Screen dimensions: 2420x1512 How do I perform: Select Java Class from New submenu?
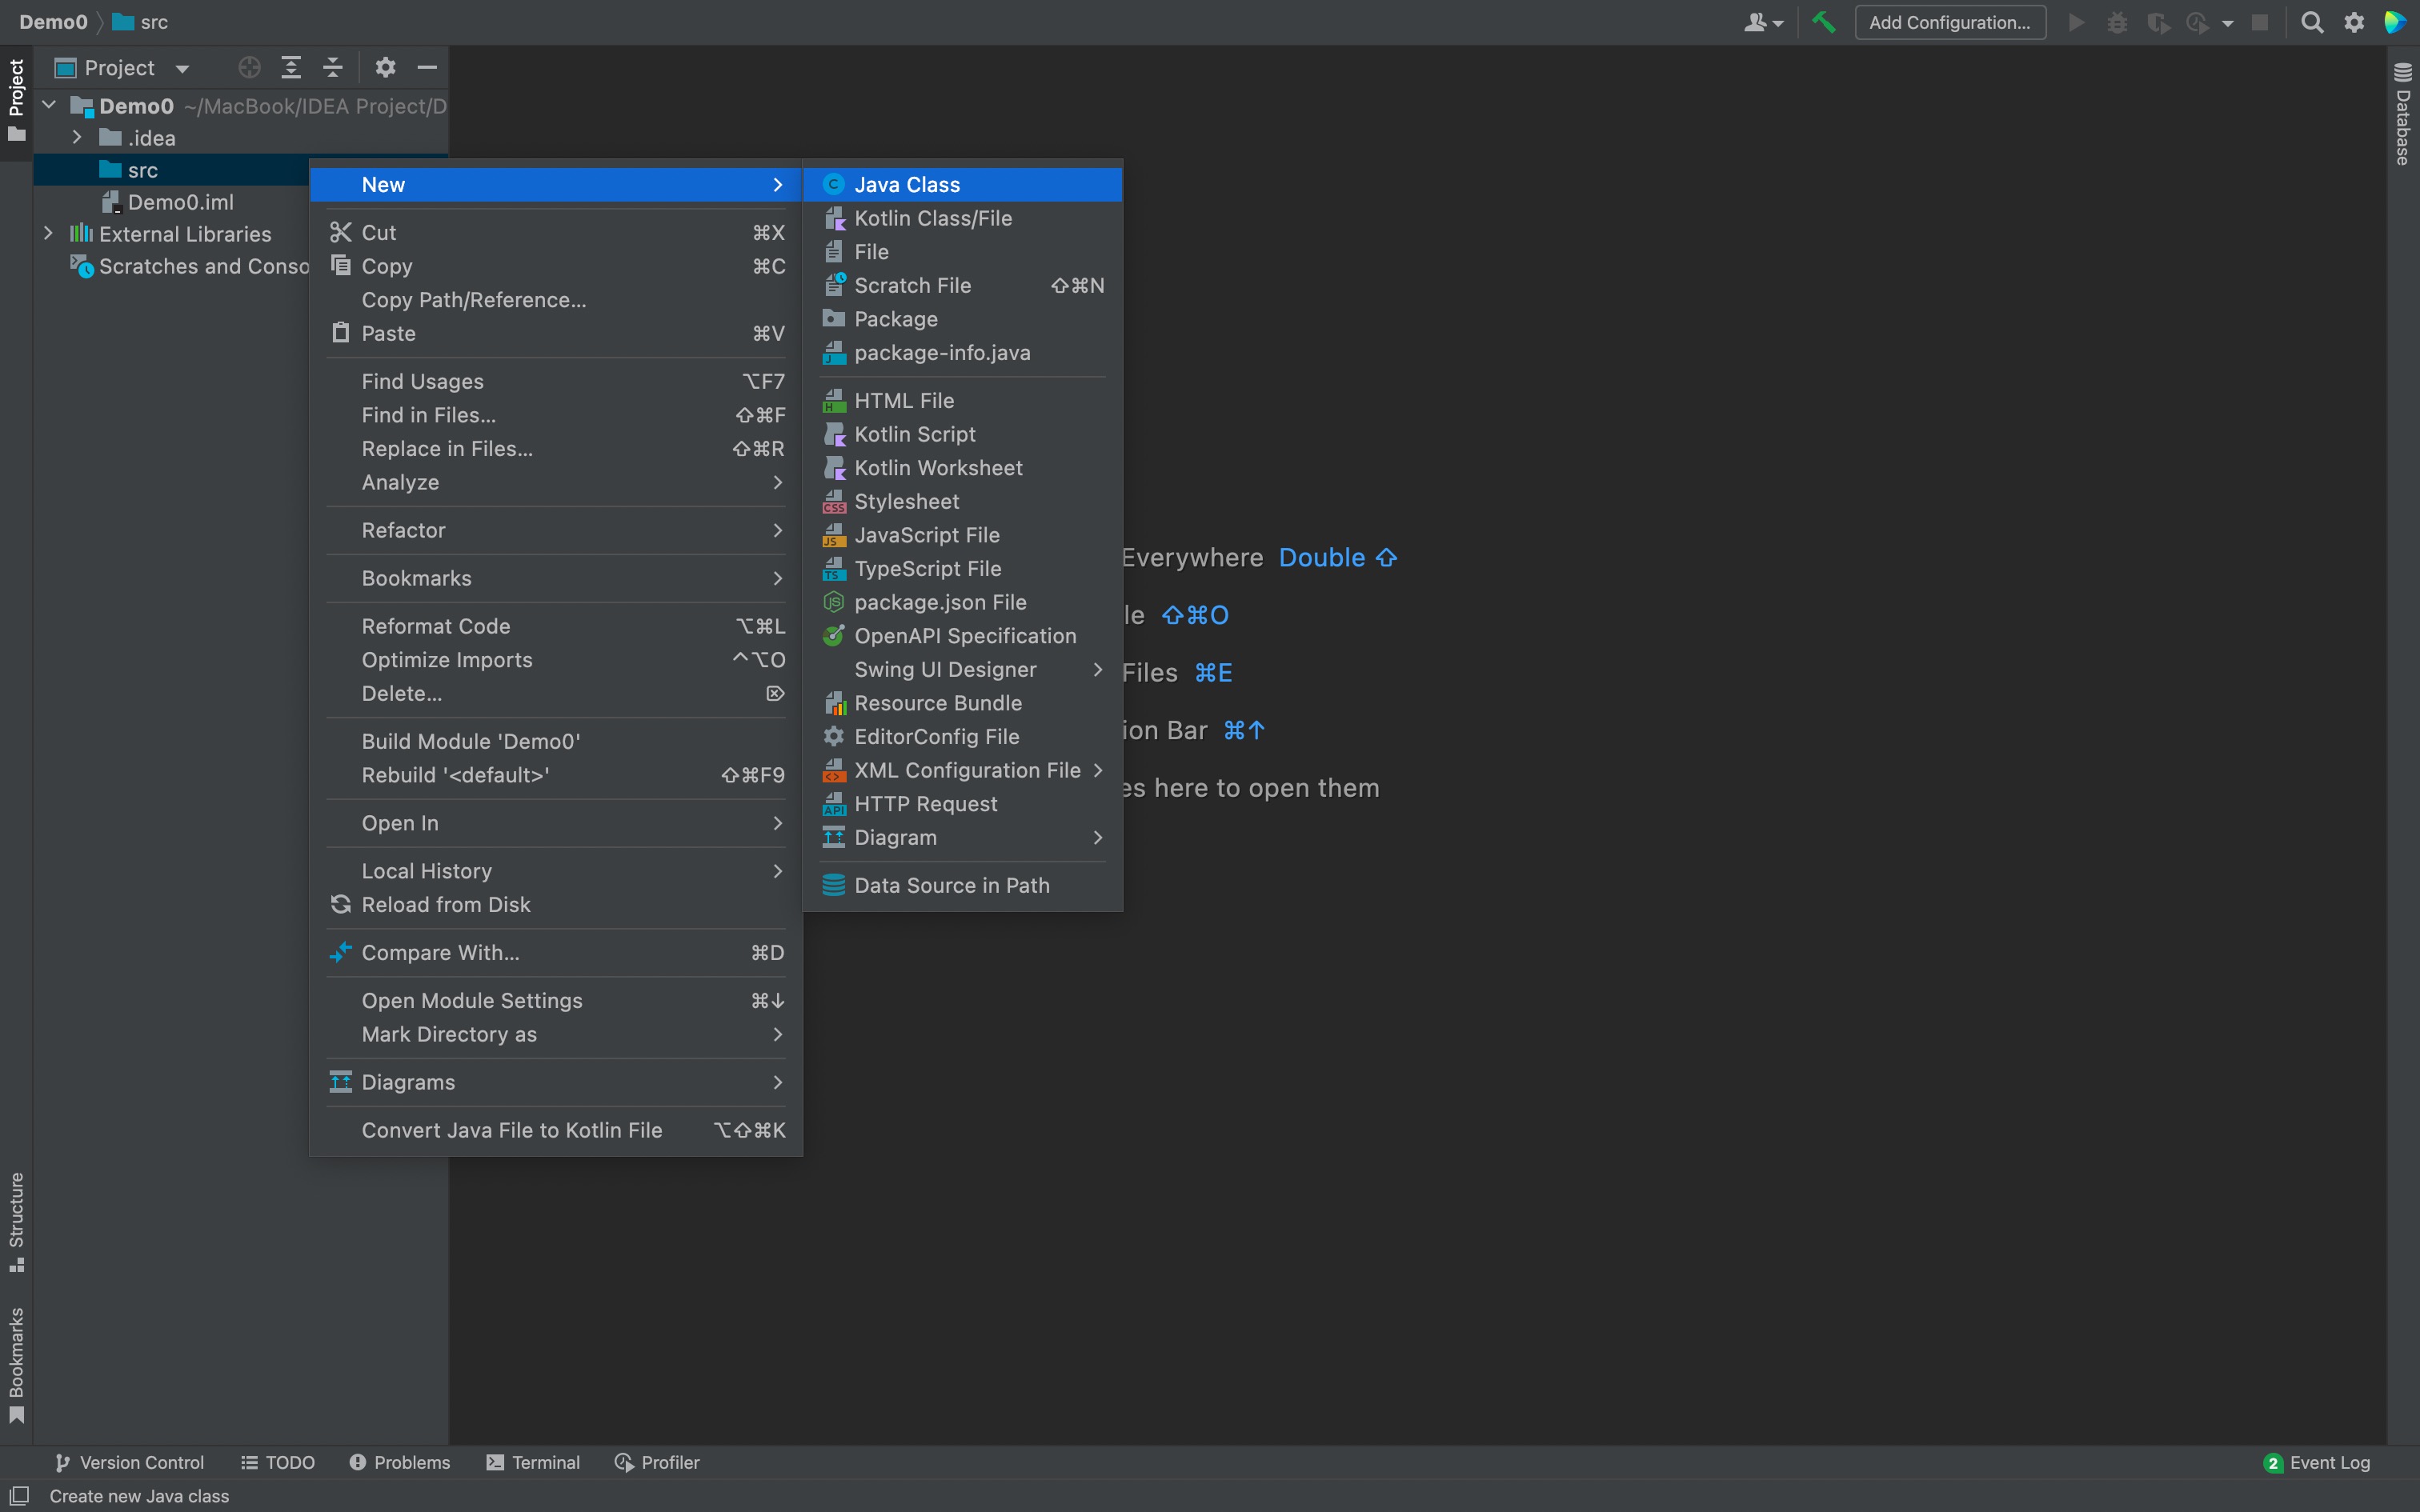[x=906, y=184]
